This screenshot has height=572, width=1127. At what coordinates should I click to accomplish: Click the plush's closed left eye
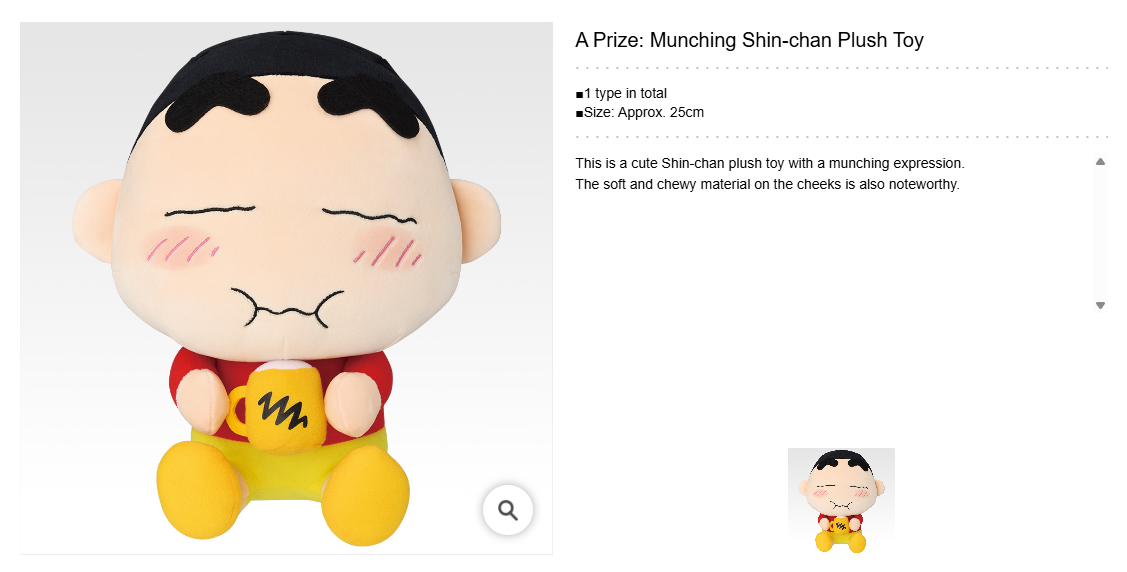pyautogui.click(x=202, y=213)
